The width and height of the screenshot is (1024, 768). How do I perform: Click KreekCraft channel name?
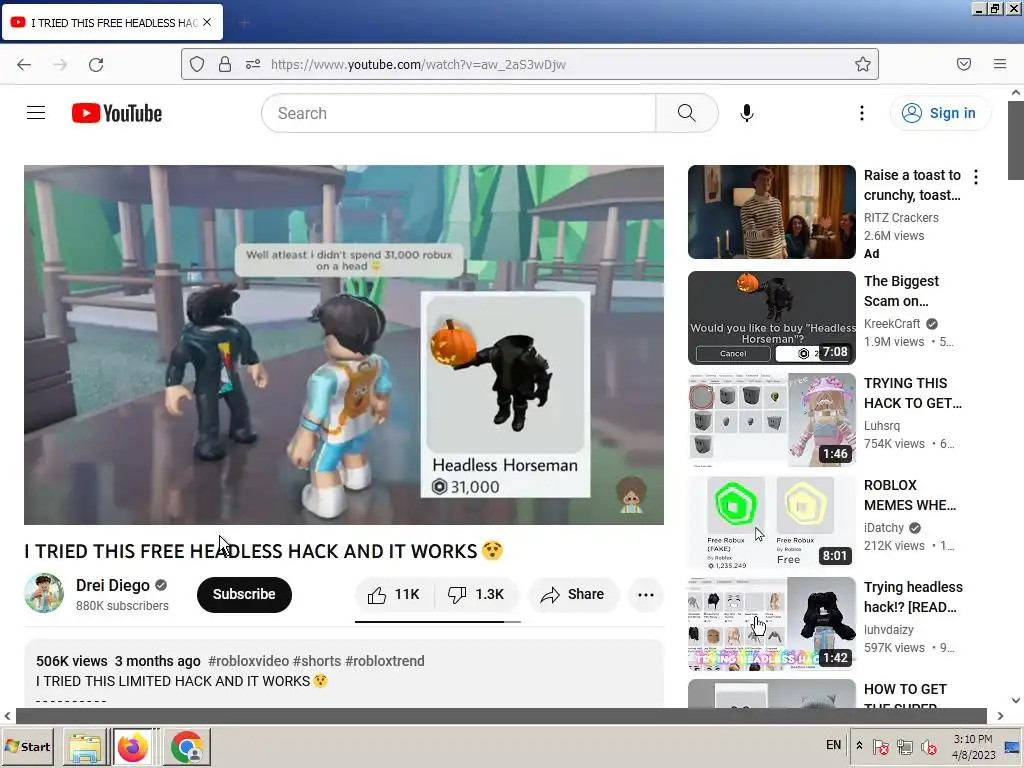[x=892, y=323]
